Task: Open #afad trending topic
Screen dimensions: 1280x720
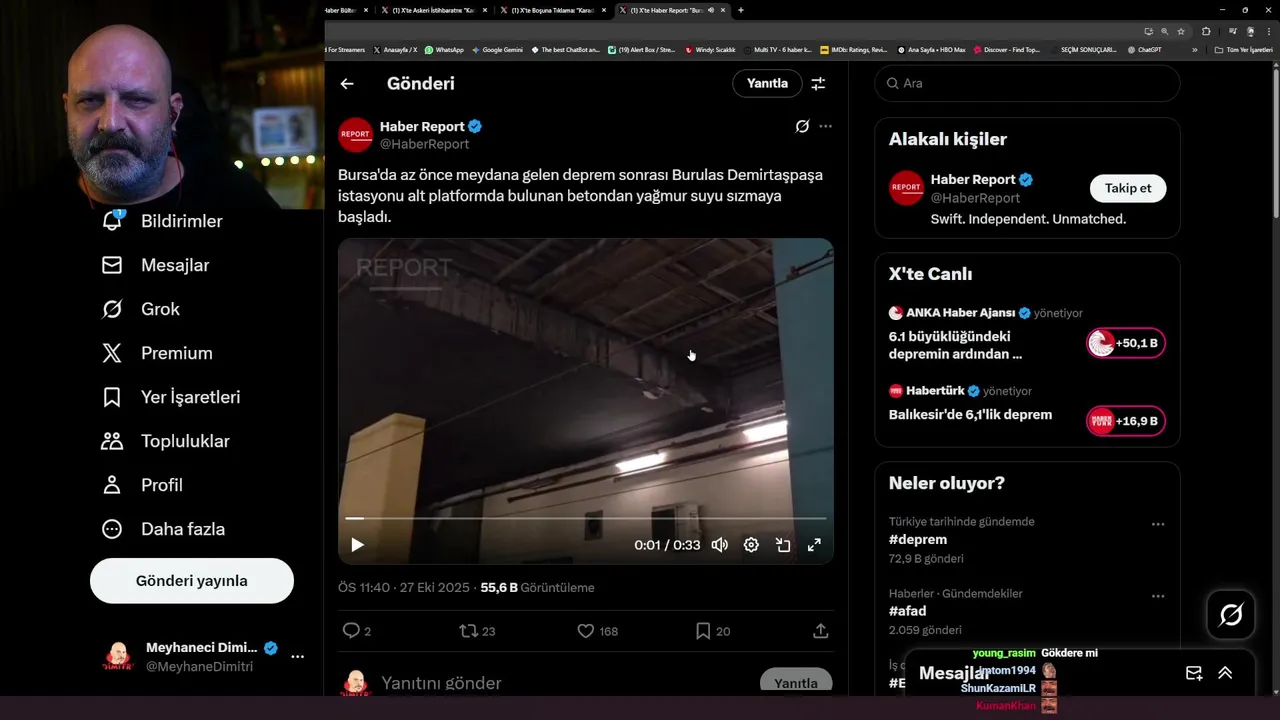Action: [x=908, y=611]
